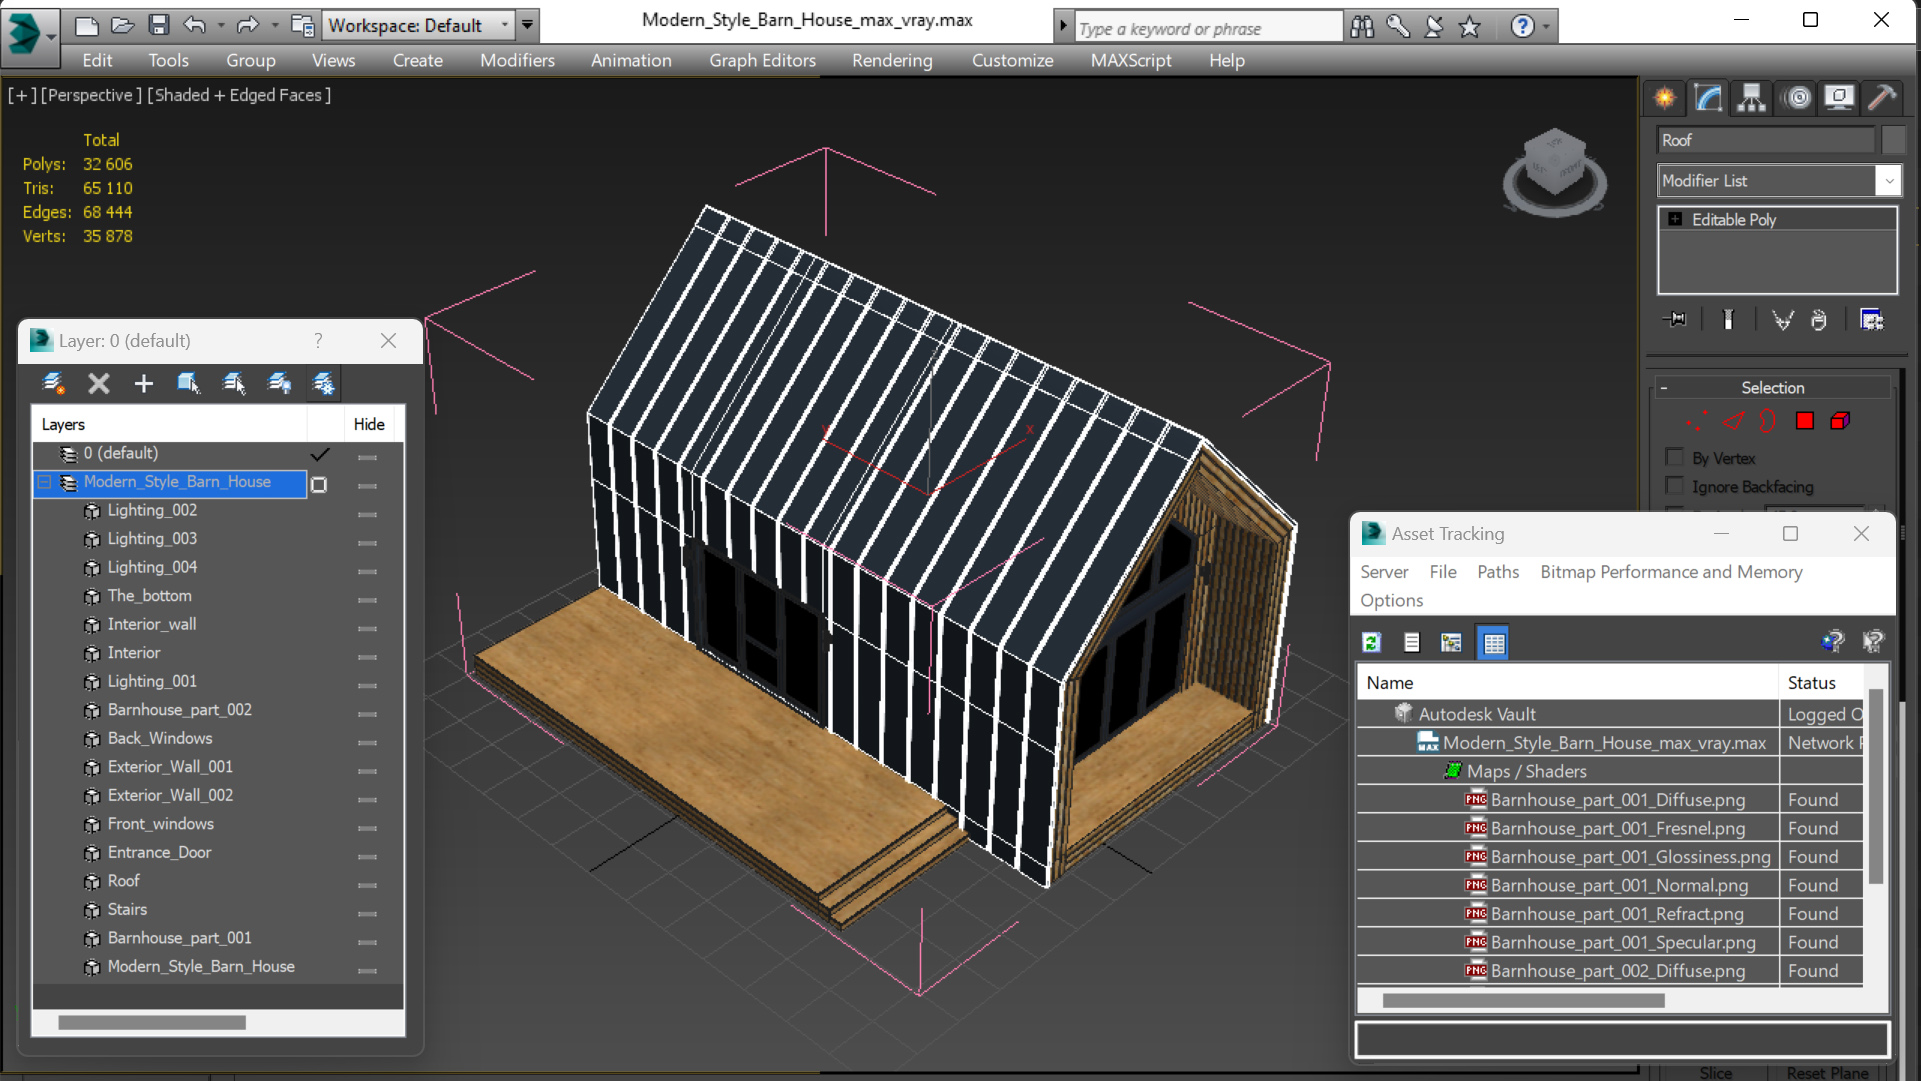Create a new layer with plus icon
Viewport: 1921px width, 1081px height.
[143, 383]
